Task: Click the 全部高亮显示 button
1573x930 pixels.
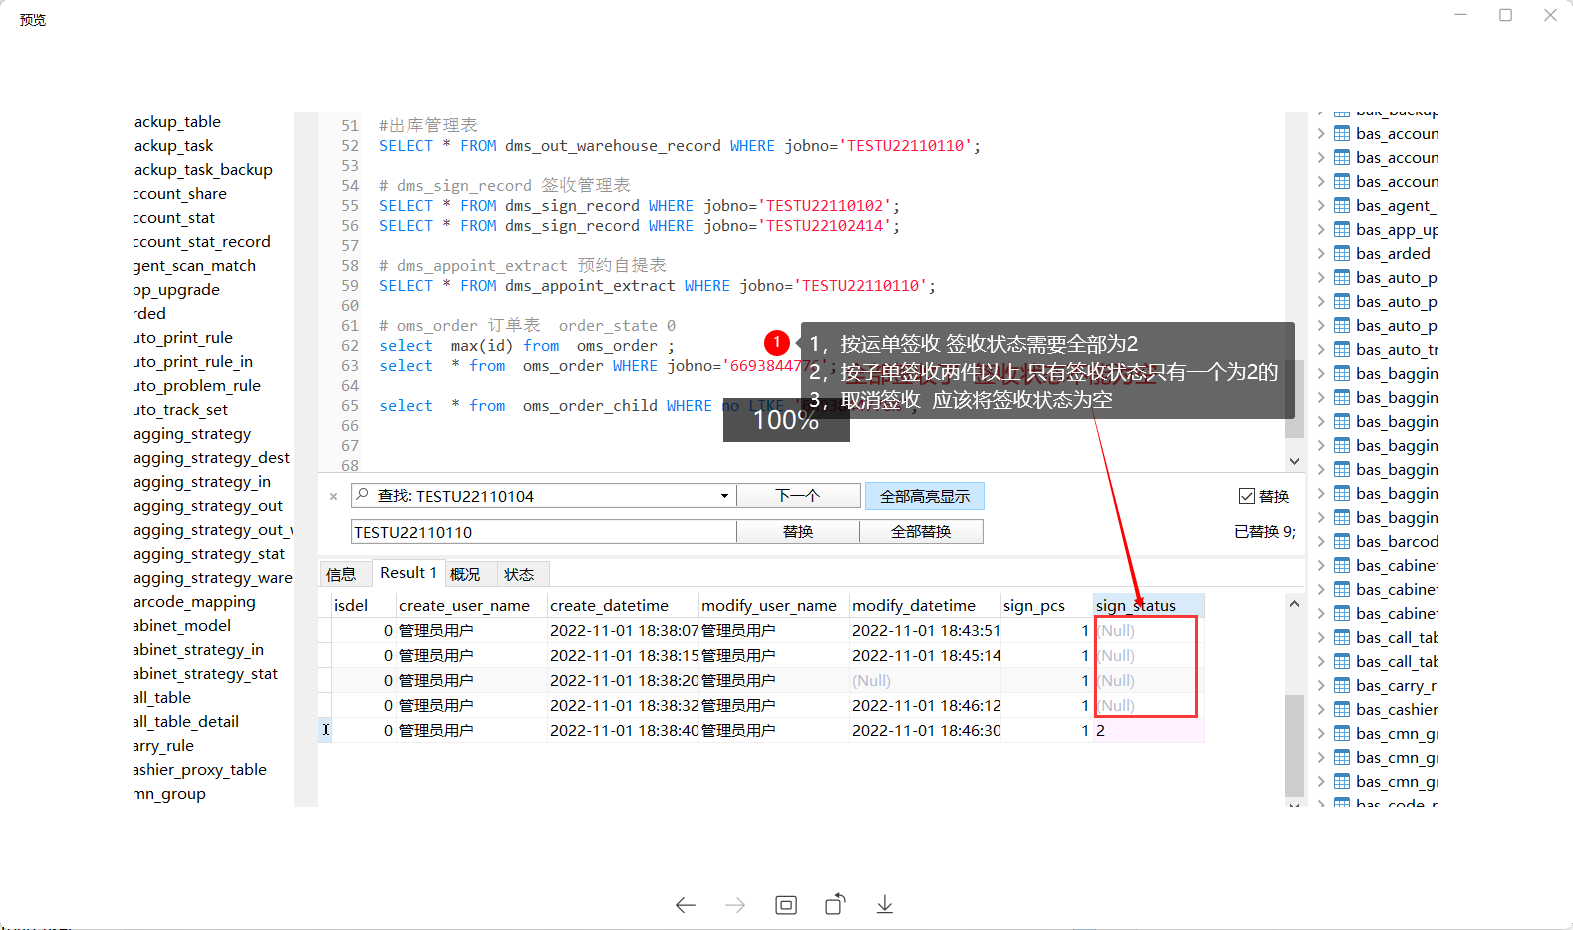Action: (x=925, y=496)
